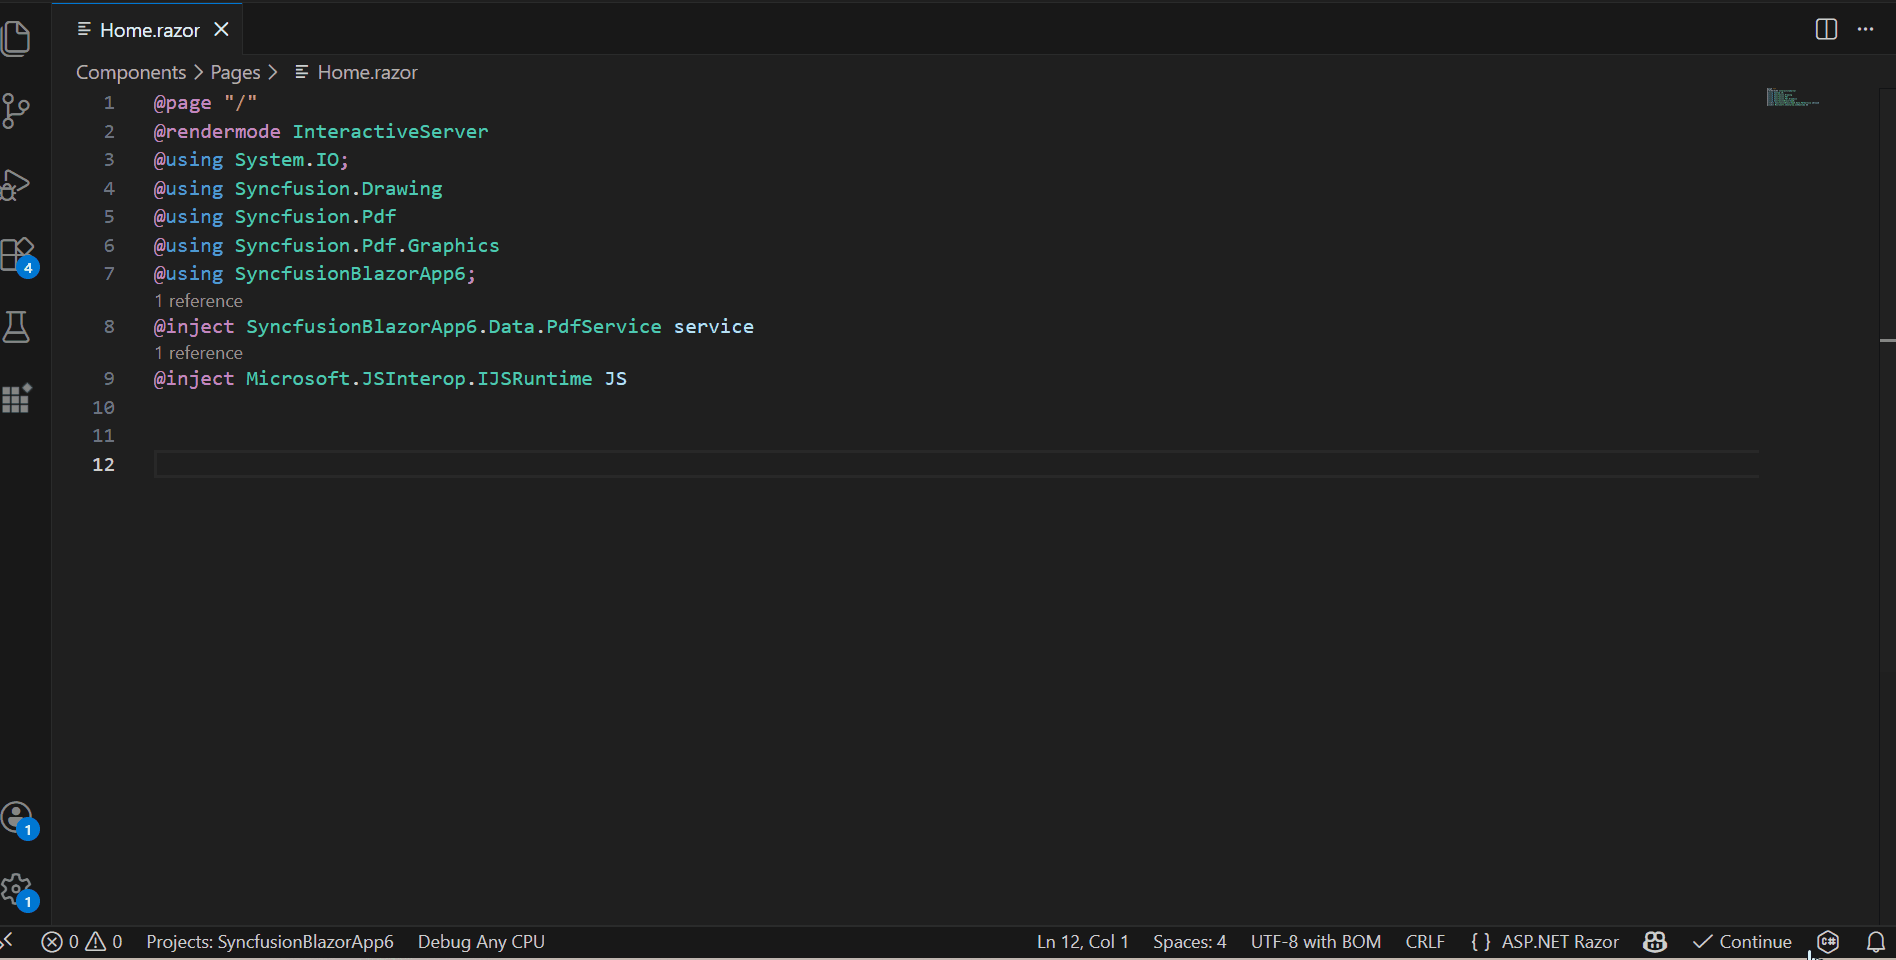Open the Components breadcrumb dropdown

click(x=131, y=72)
